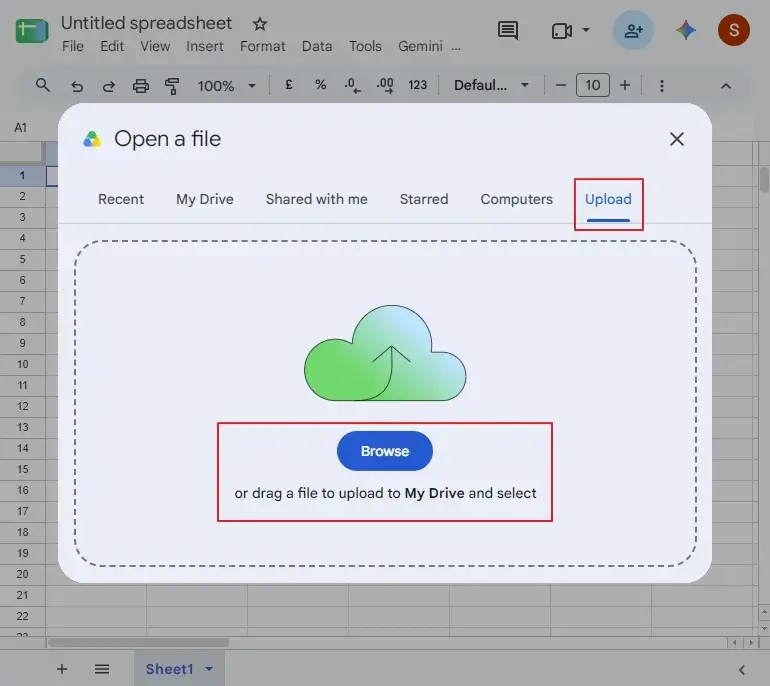Image resolution: width=770 pixels, height=686 pixels.
Task: Start a Meet call via camera icon
Action: [x=562, y=31]
